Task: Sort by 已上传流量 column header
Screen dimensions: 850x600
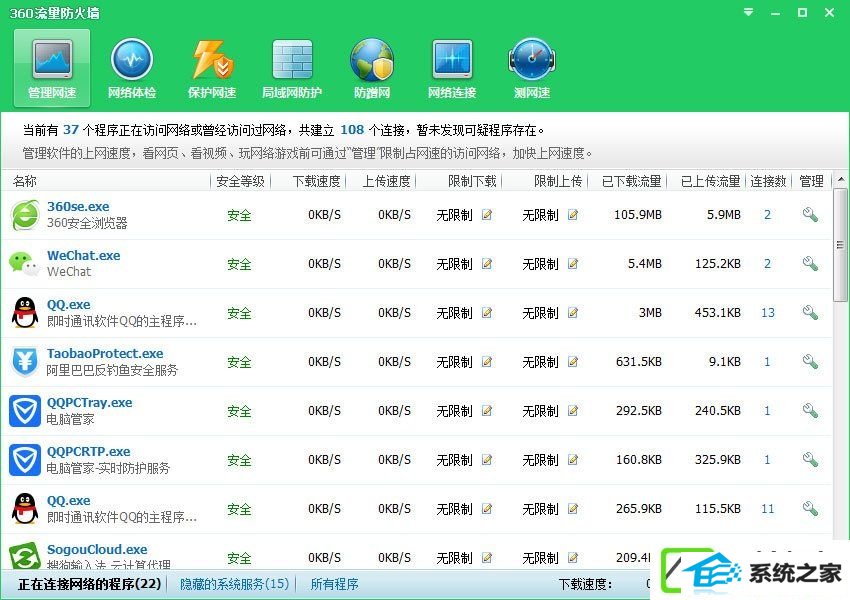Action: 711,181
